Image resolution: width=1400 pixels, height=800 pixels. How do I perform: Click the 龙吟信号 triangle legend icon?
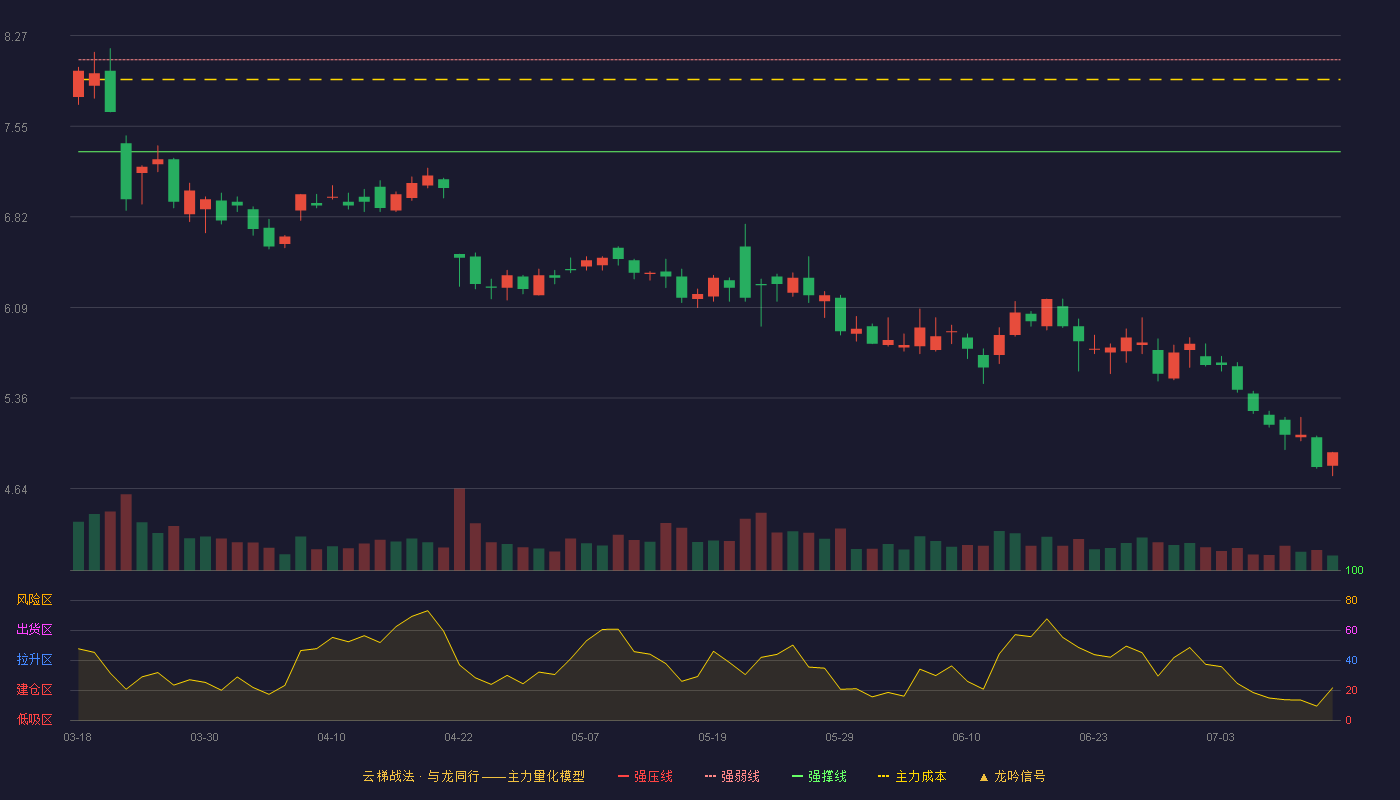[x=984, y=776]
